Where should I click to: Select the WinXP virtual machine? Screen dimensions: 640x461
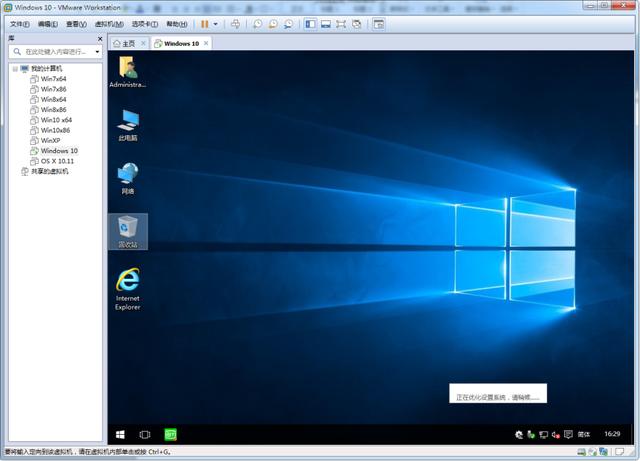click(50, 140)
